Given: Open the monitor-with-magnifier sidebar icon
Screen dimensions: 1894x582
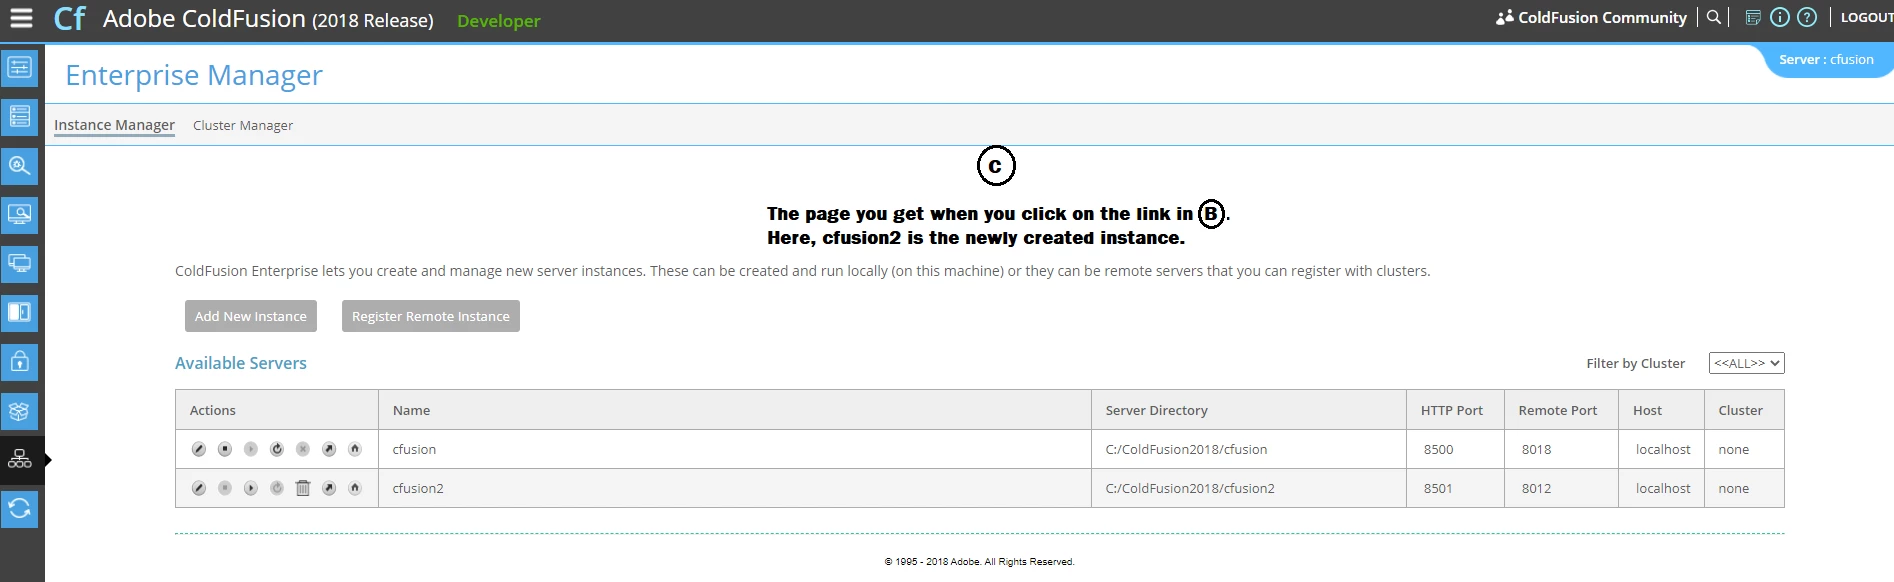Looking at the screenshot, I should [19, 214].
